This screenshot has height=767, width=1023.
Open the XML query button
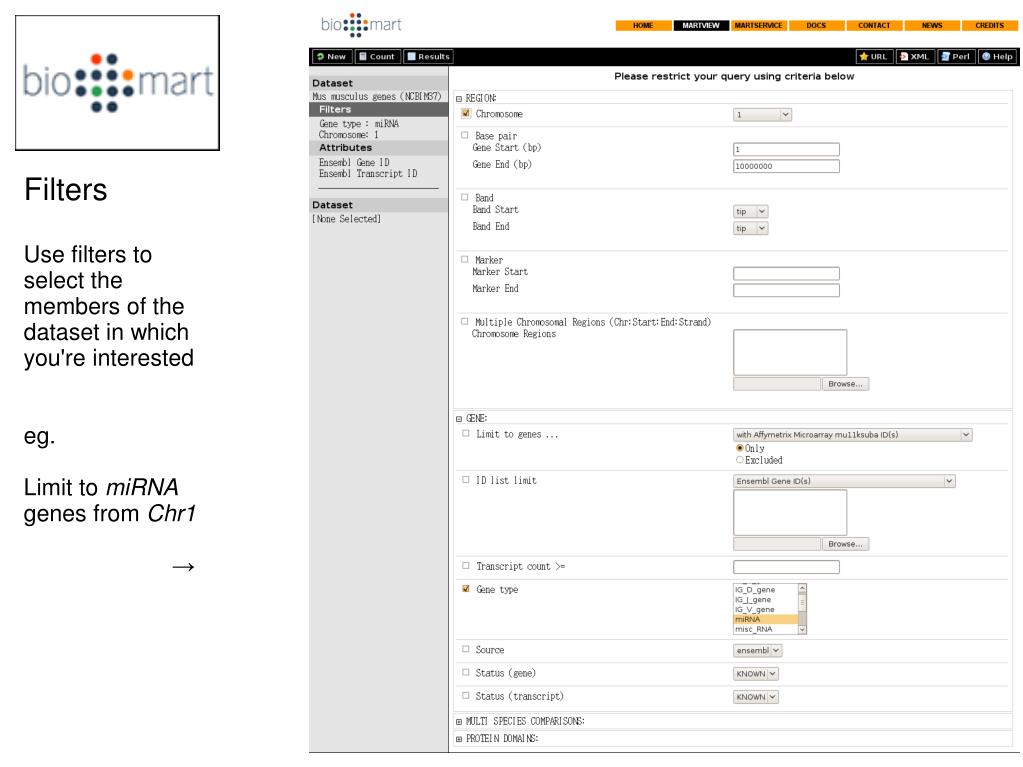point(915,57)
